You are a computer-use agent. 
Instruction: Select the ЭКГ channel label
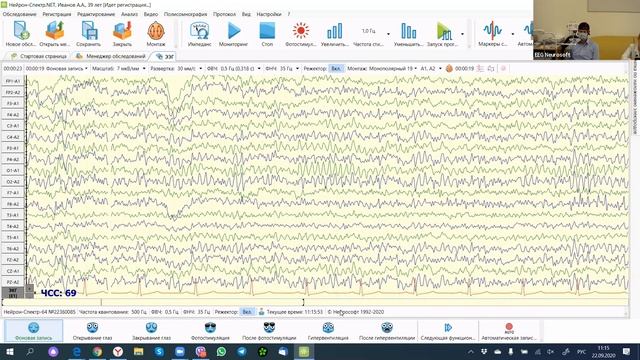[x=13, y=292]
